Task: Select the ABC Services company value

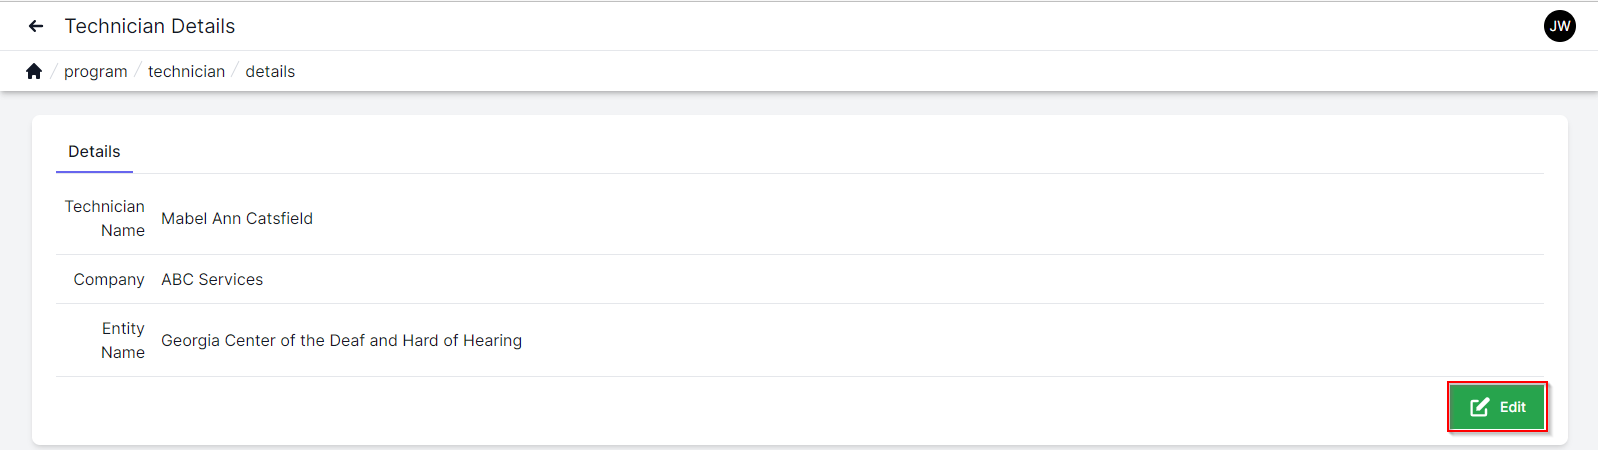Action: click(212, 279)
